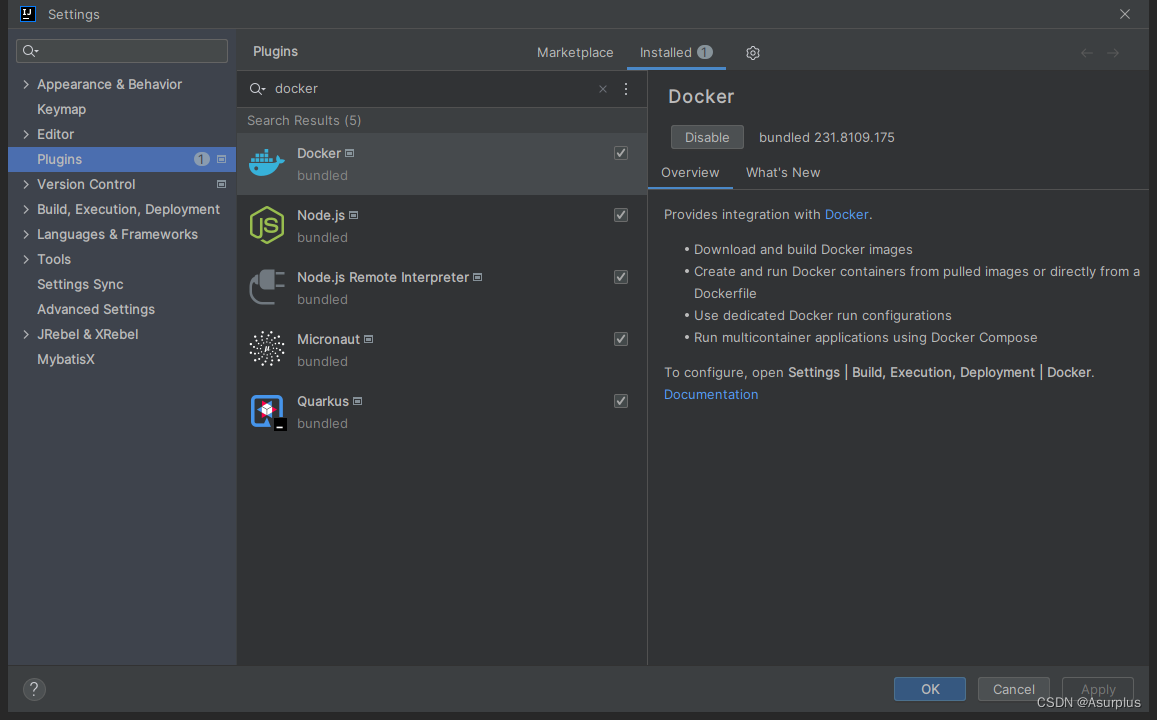Click the marker icon beside Quarkus name
Image resolution: width=1157 pixels, height=720 pixels.
point(357,401)
